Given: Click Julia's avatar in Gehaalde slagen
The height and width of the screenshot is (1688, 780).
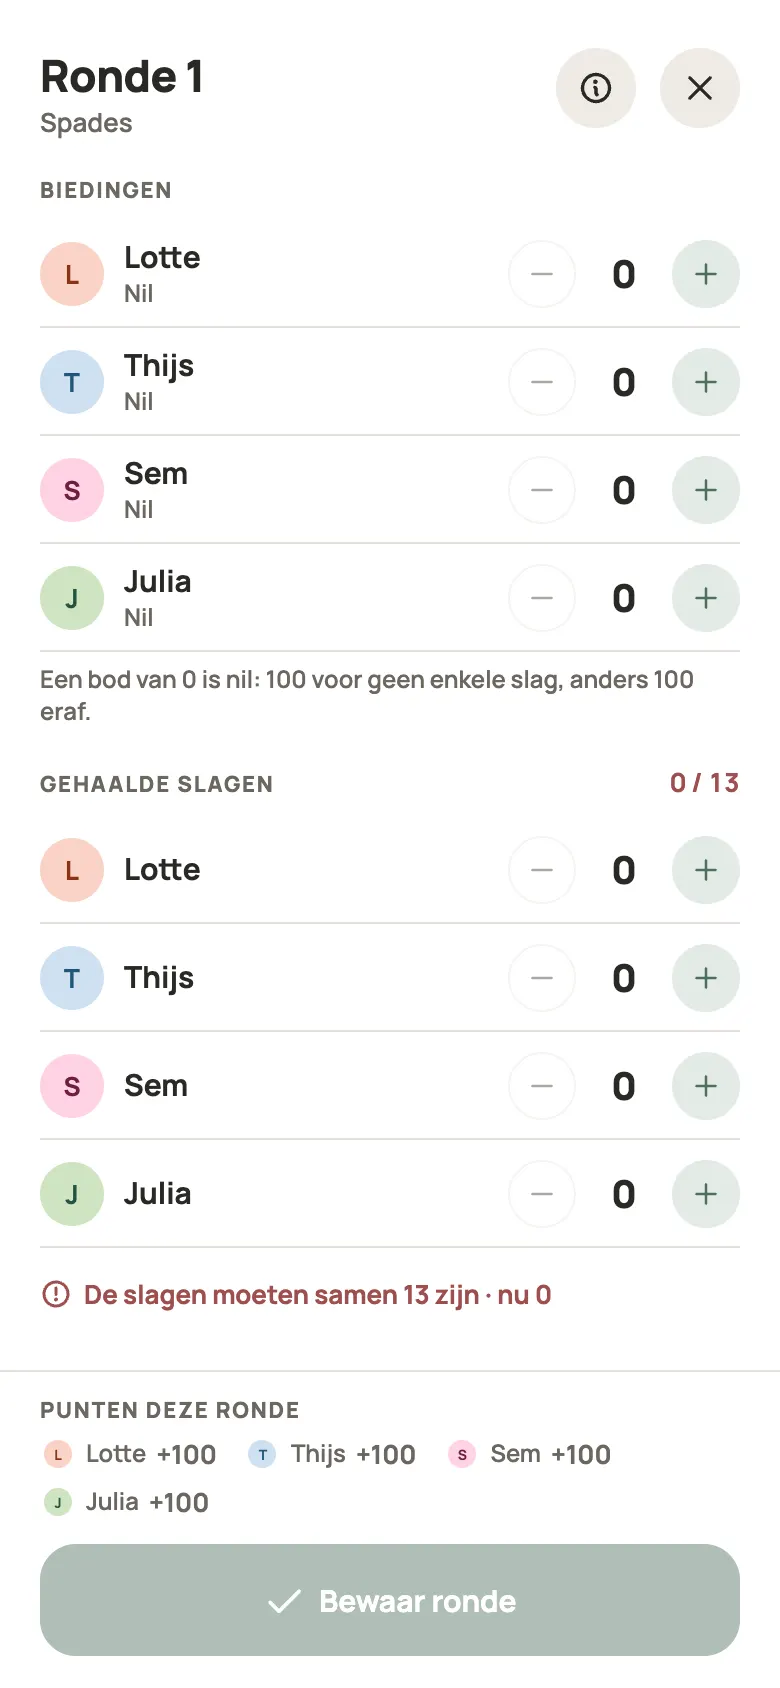Looking at the screenshot, I should coord(72,1194).
